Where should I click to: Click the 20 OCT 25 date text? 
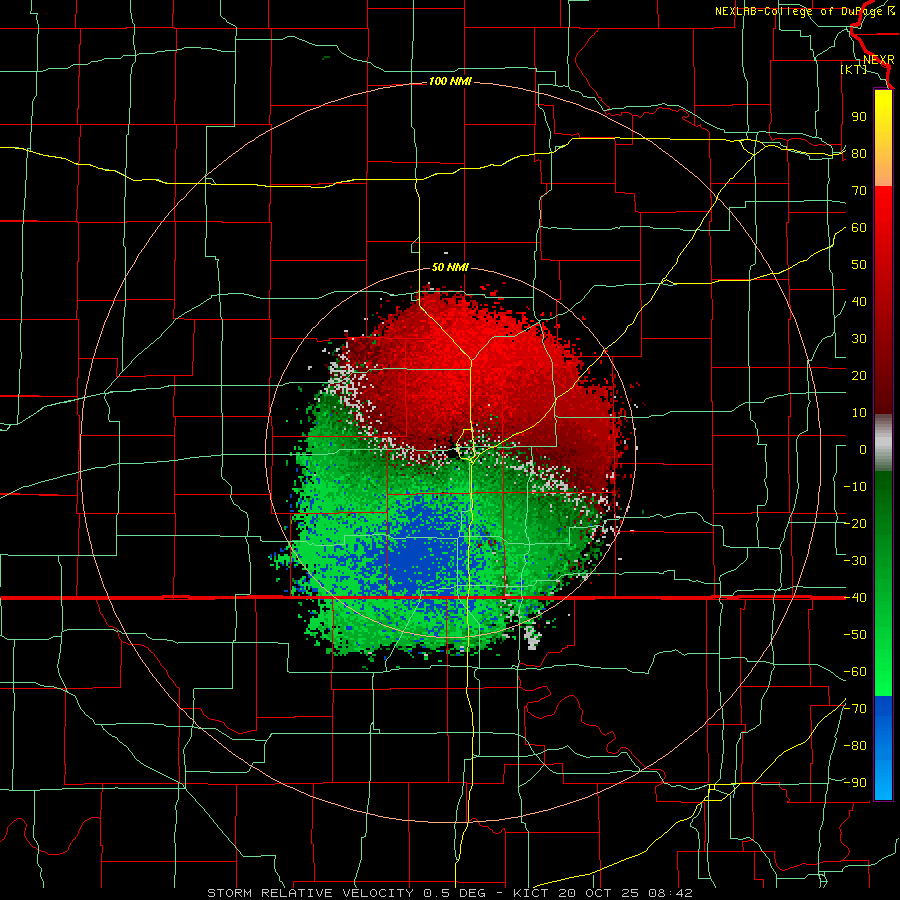598,893
